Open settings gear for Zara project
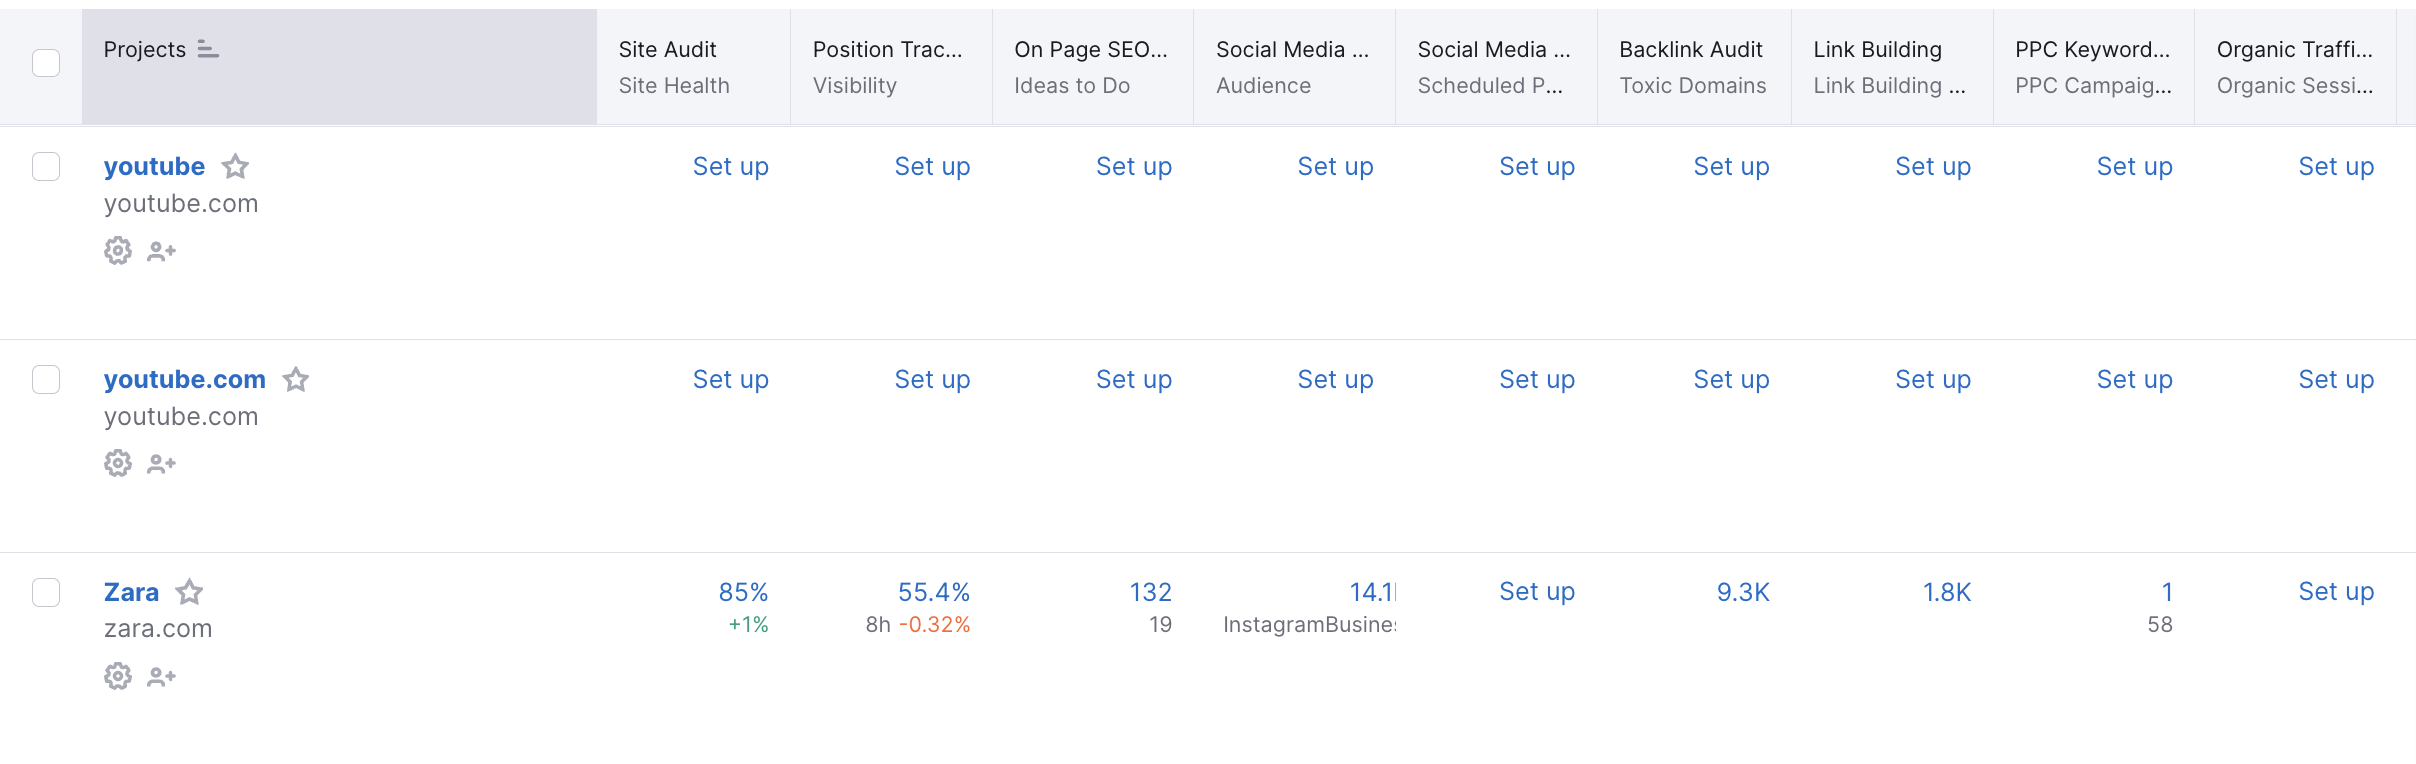Viewport: 2416px width, 764px height. [118, 677]
